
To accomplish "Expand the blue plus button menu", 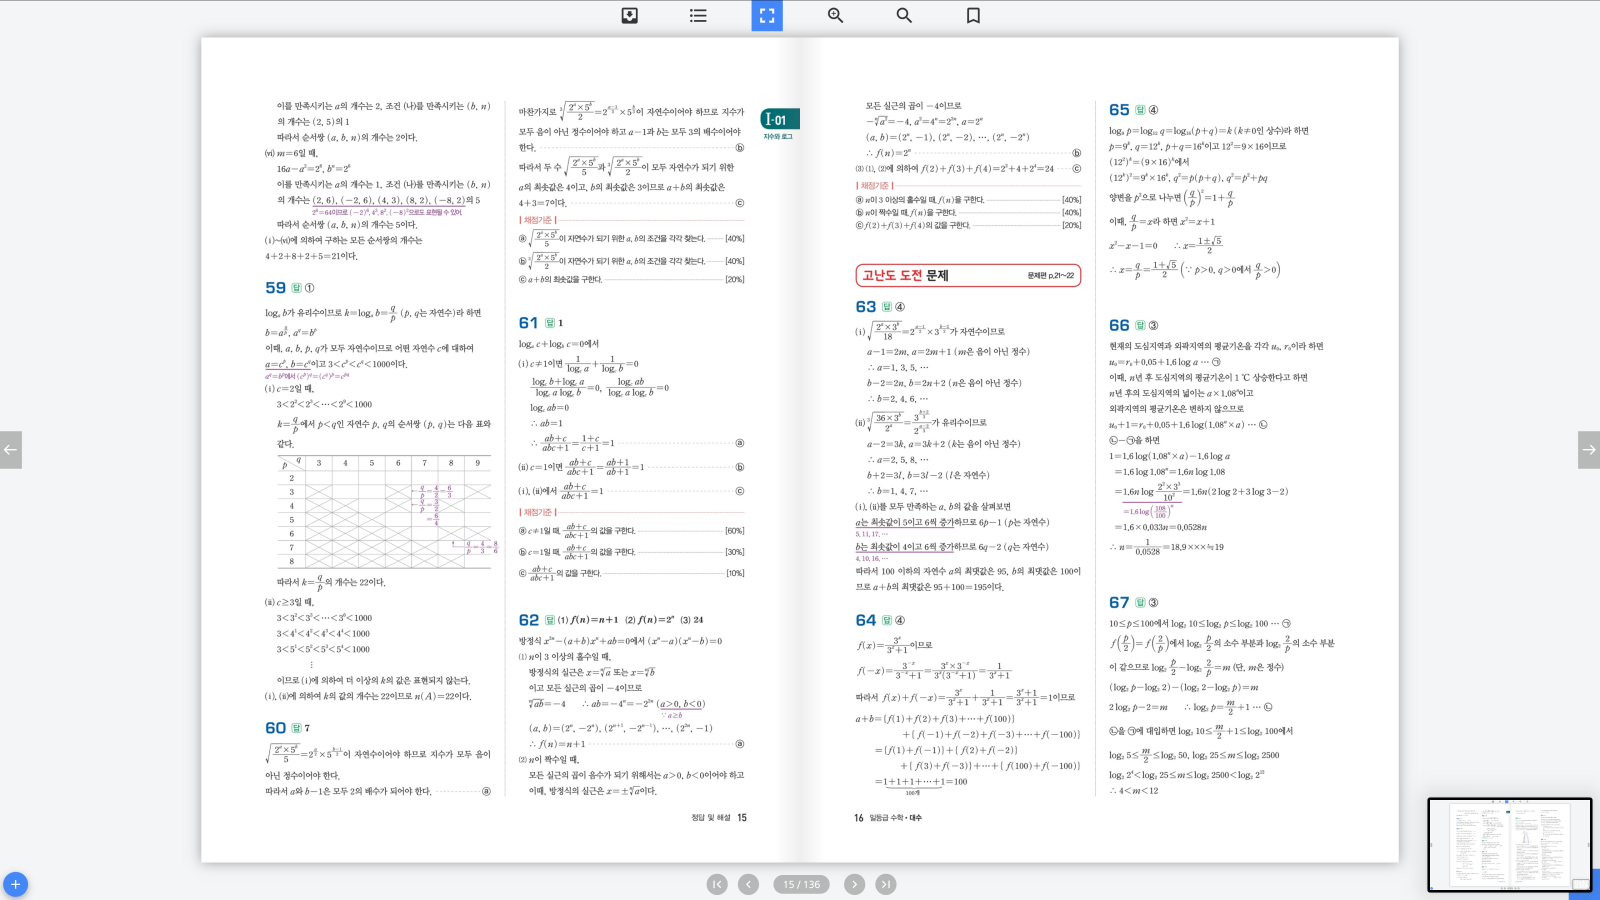I will point(15,885).
